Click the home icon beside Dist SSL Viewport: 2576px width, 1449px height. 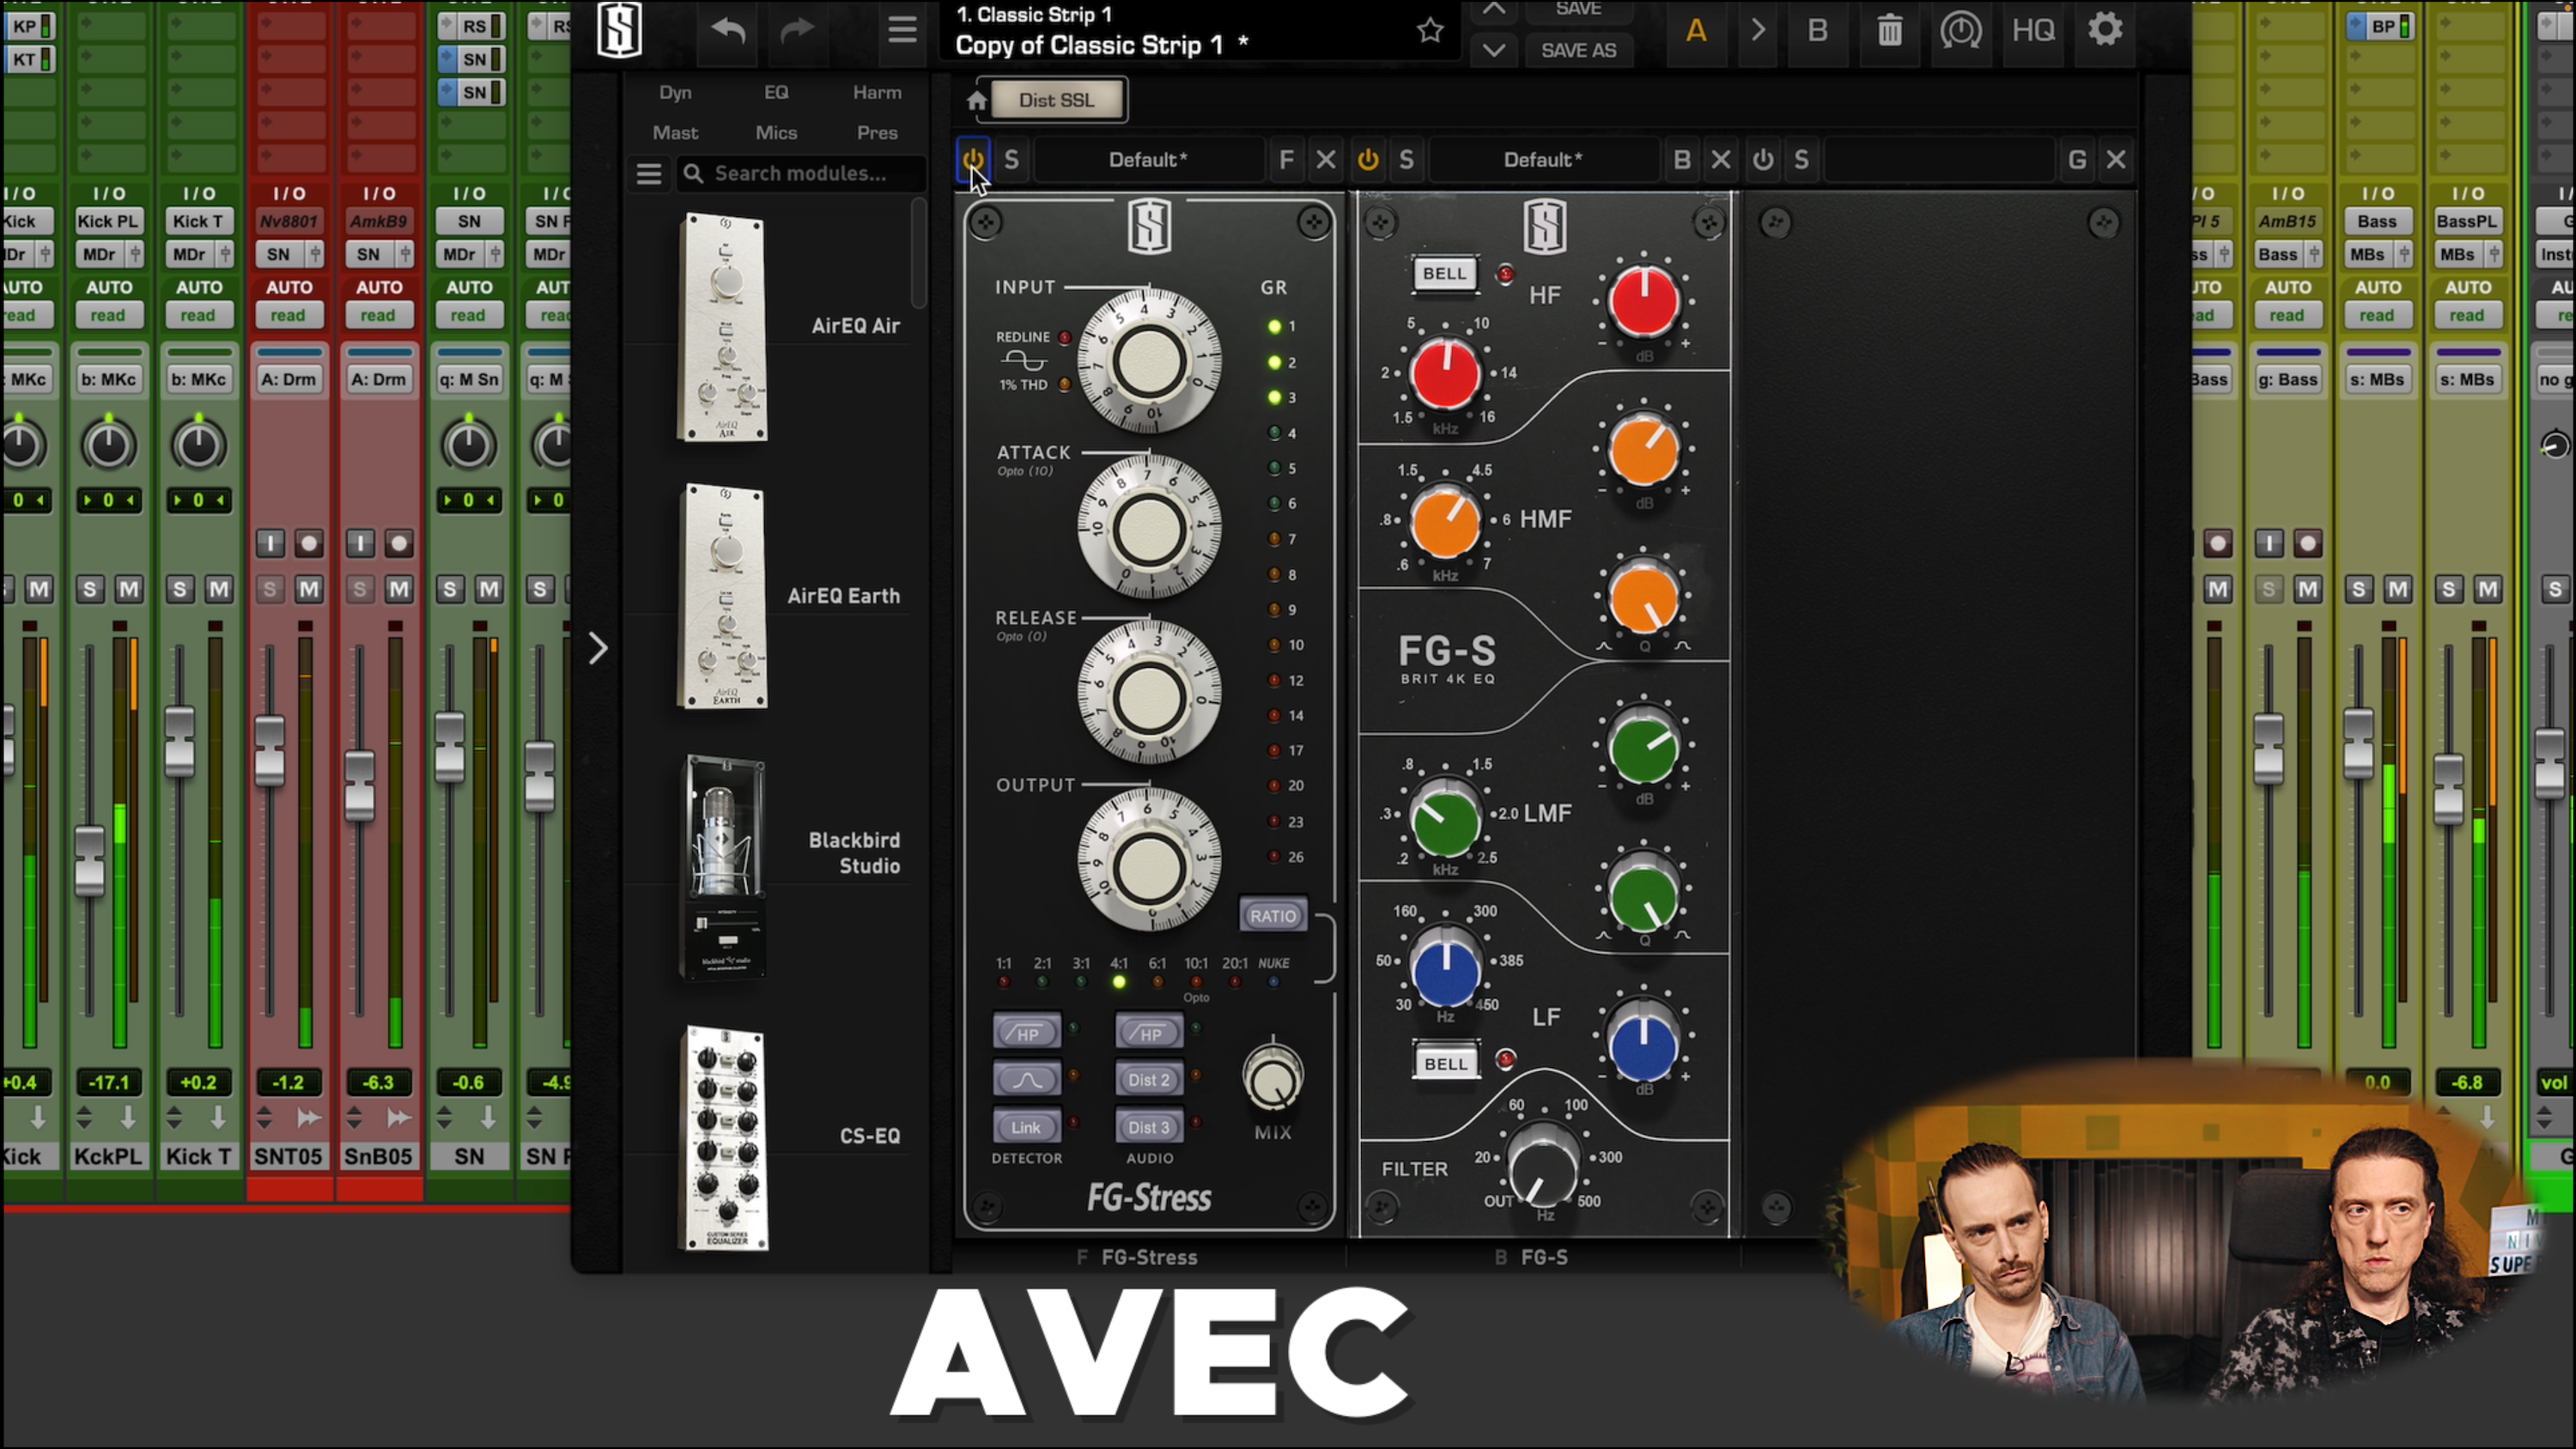coord(976,101)
